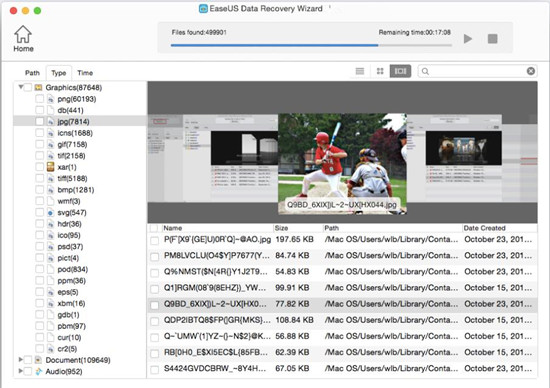
Task: Select the row starting with Q1]RGM(08`9
Action: point(342,288)
